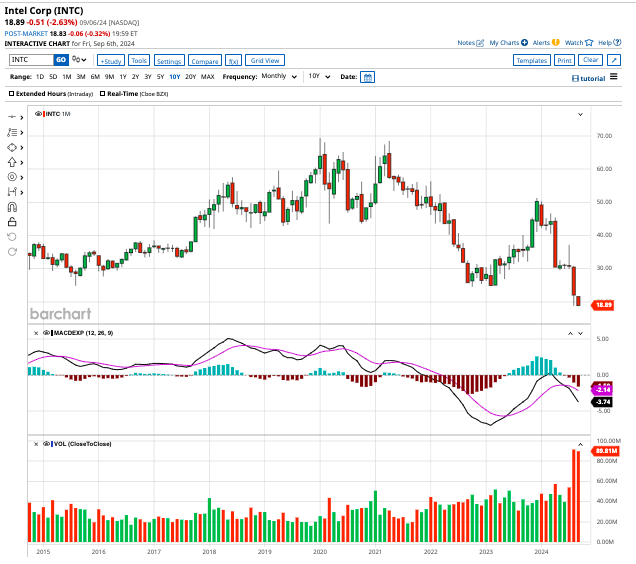Open the polygon shapes drawing tool
Image resolution: width=636 pixels, height=564 pixels.
(x=13, y=146)
